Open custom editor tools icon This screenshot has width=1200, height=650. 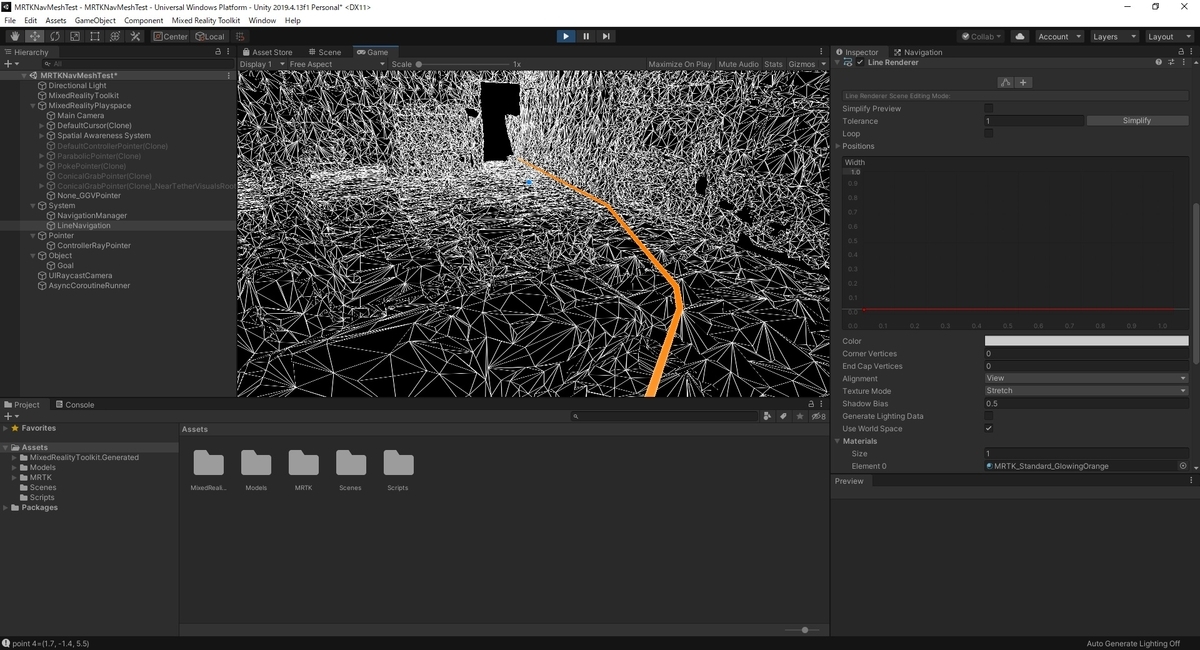[x=135, y=36]
